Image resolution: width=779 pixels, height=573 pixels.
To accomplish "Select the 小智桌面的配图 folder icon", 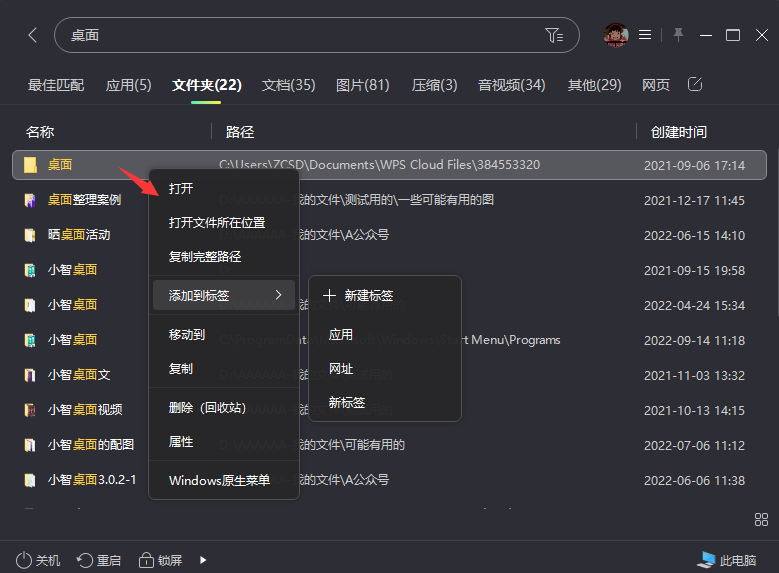I will click(x=30, y=445).
